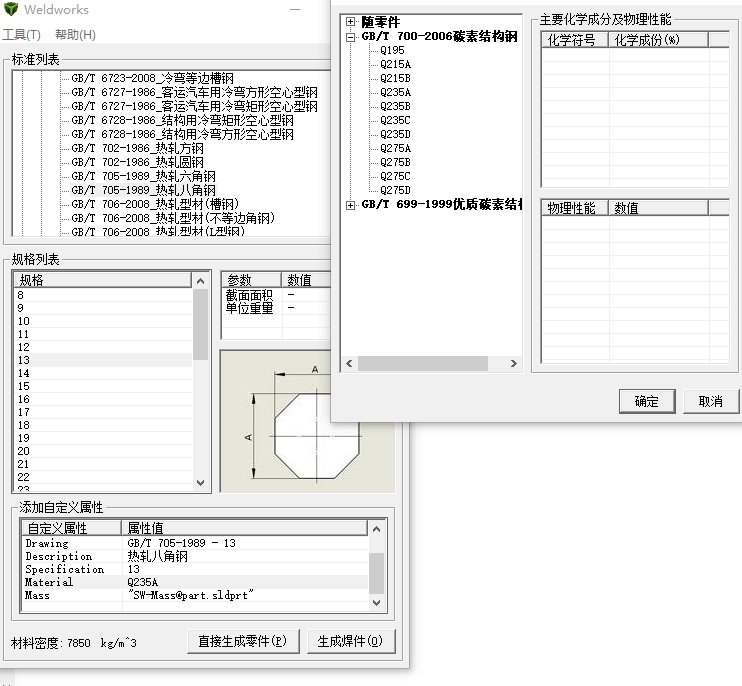
Task: Click the 规格 list scrollbar thumb
Action: pos(200,325)
